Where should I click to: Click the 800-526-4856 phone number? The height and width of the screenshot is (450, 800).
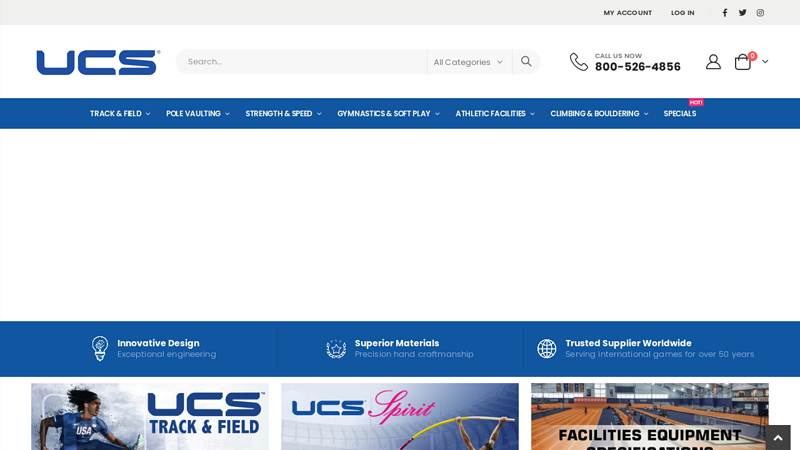click(638, 67)
